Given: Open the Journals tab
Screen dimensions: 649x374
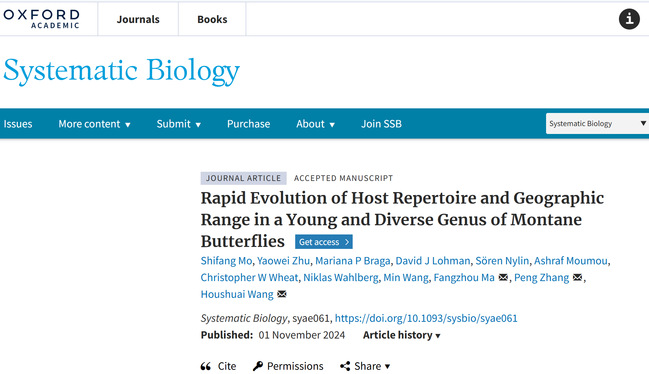Looking at the screenshot, I should pyautogui.click(x=138, y=19).
